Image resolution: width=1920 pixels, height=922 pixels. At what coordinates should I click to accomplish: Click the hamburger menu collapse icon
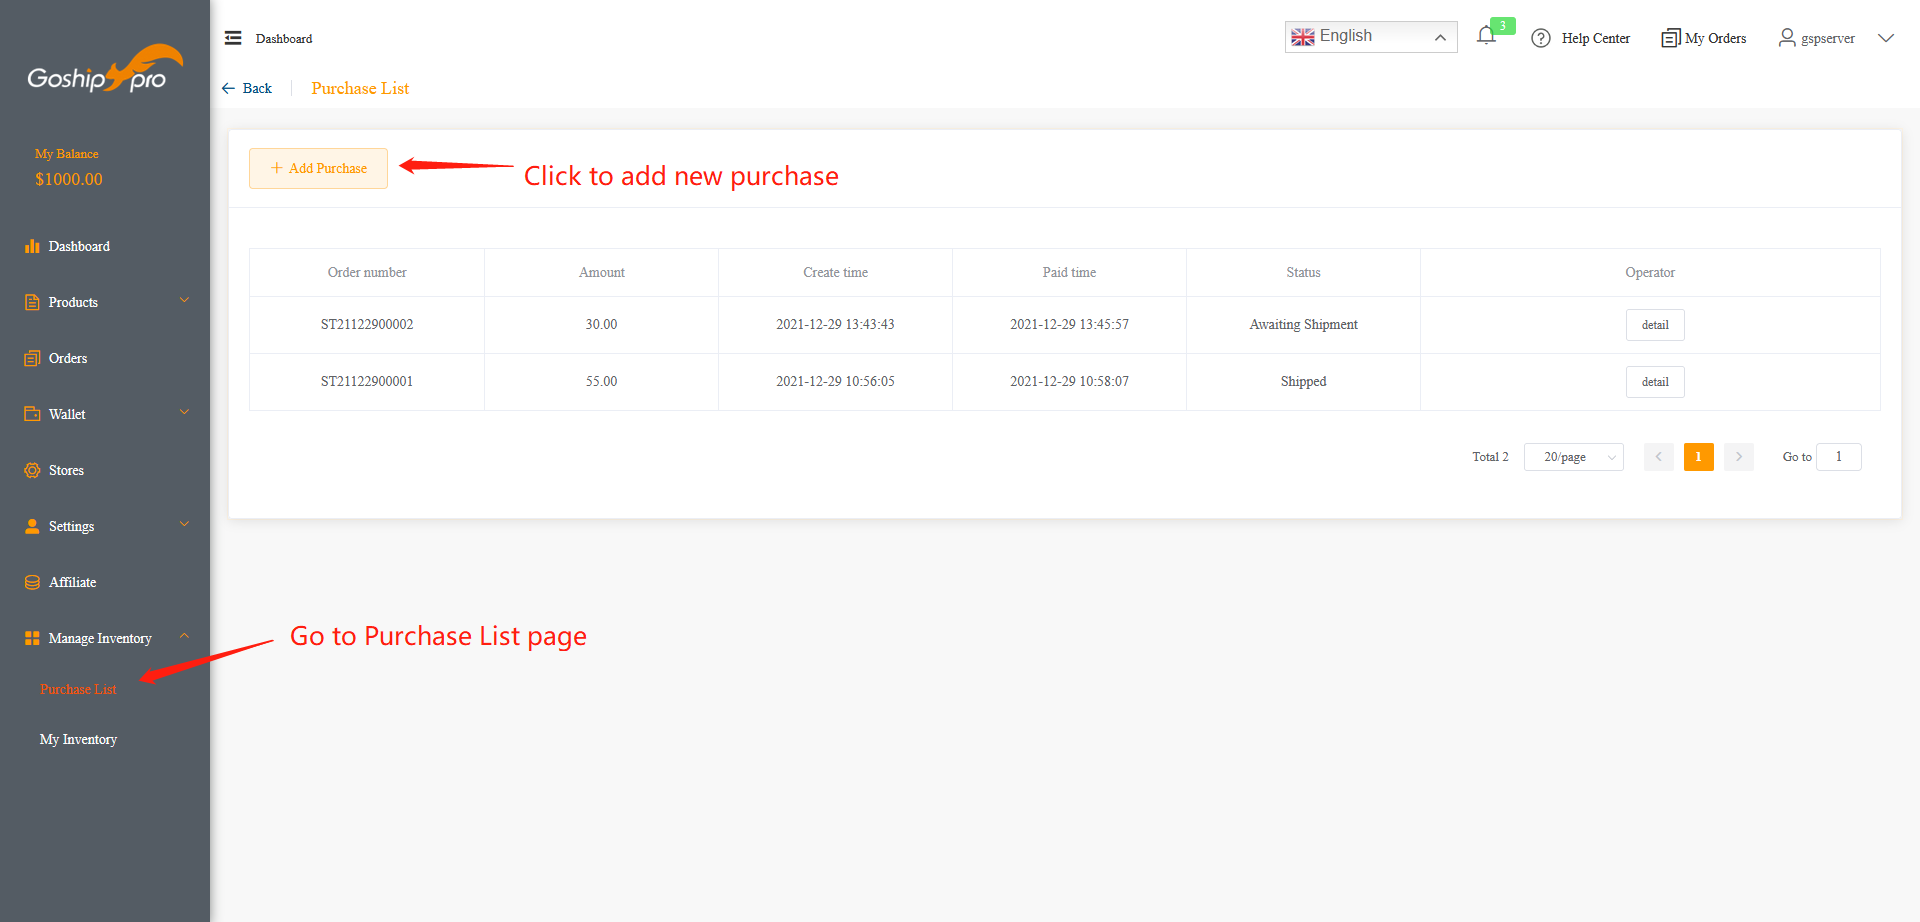(233, 38)
